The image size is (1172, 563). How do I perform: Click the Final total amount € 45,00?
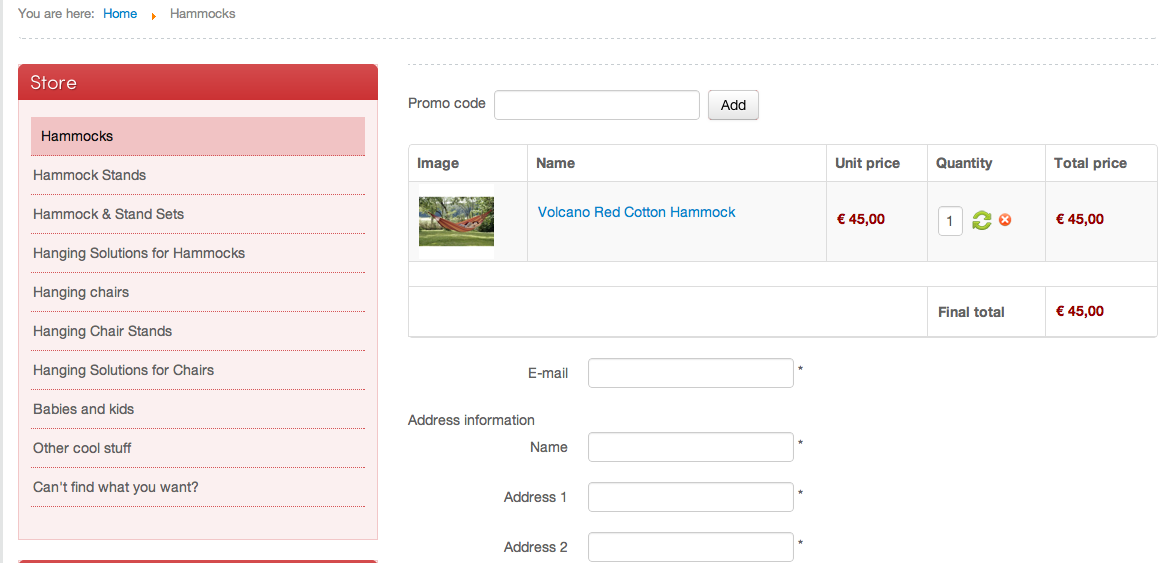(x=1079, y=311)
